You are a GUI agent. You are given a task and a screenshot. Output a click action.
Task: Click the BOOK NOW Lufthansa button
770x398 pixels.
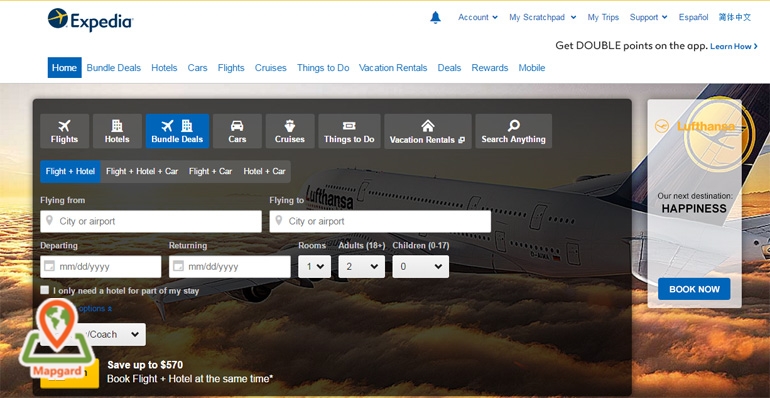(694, 289)
